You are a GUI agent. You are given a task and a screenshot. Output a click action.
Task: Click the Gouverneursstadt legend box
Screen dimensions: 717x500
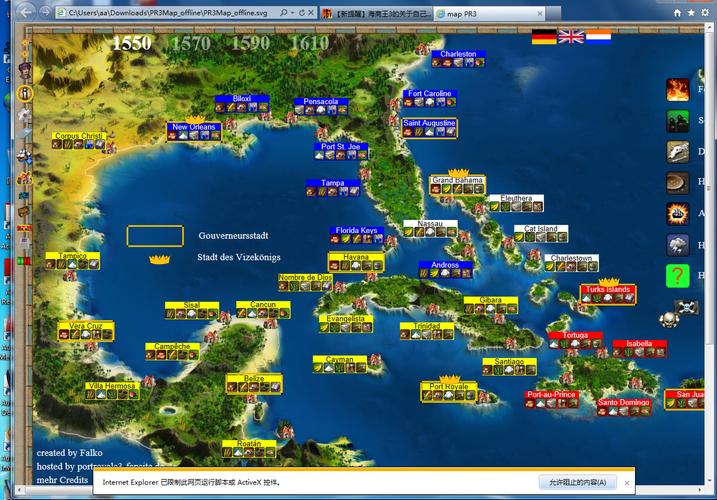[155, 236]
